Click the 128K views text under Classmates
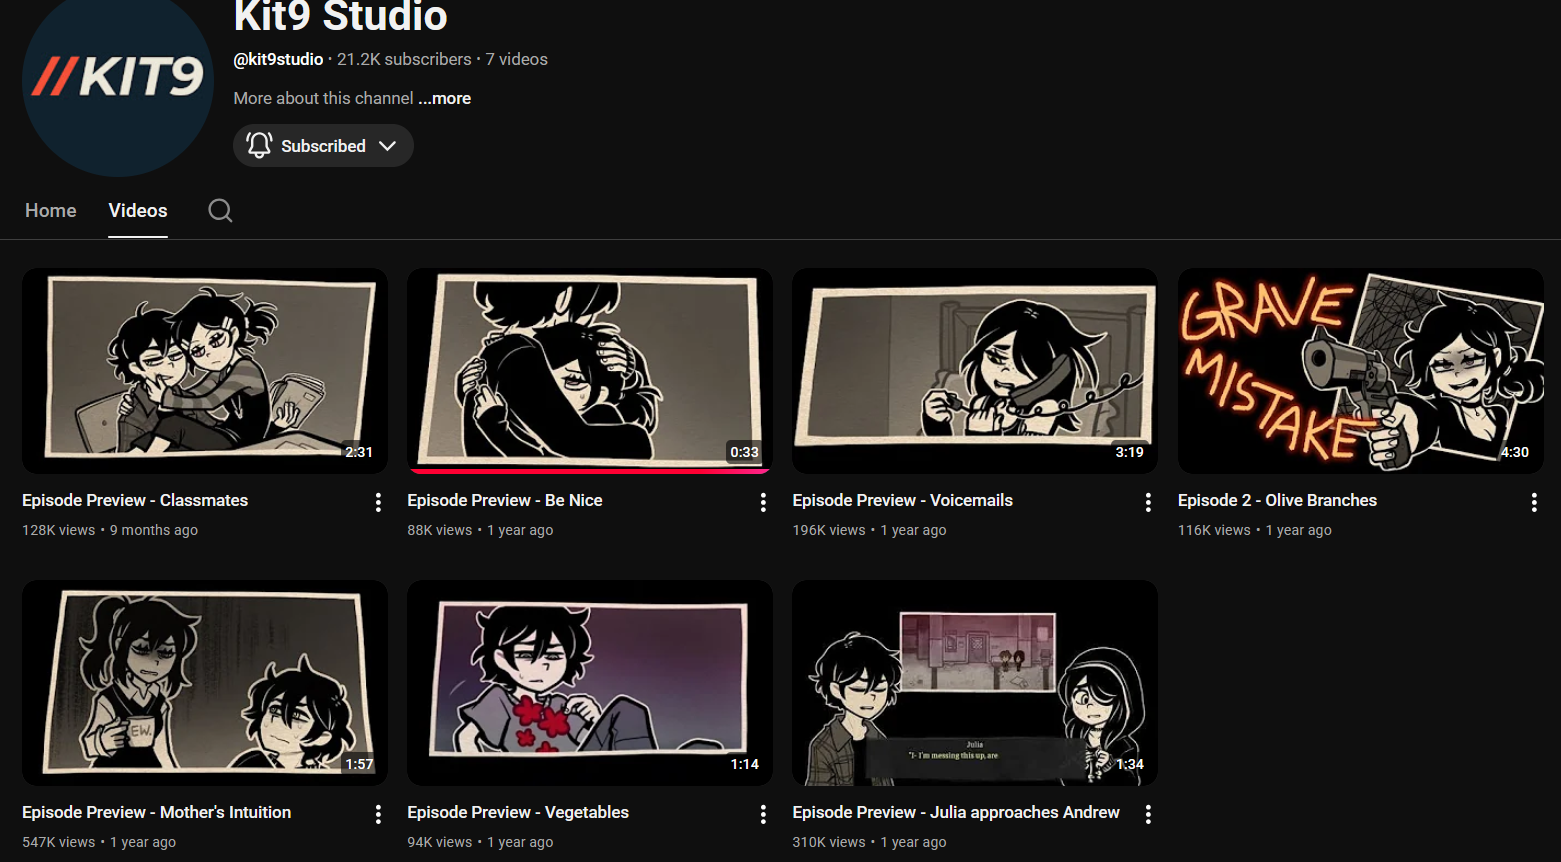 coord(59,530)
